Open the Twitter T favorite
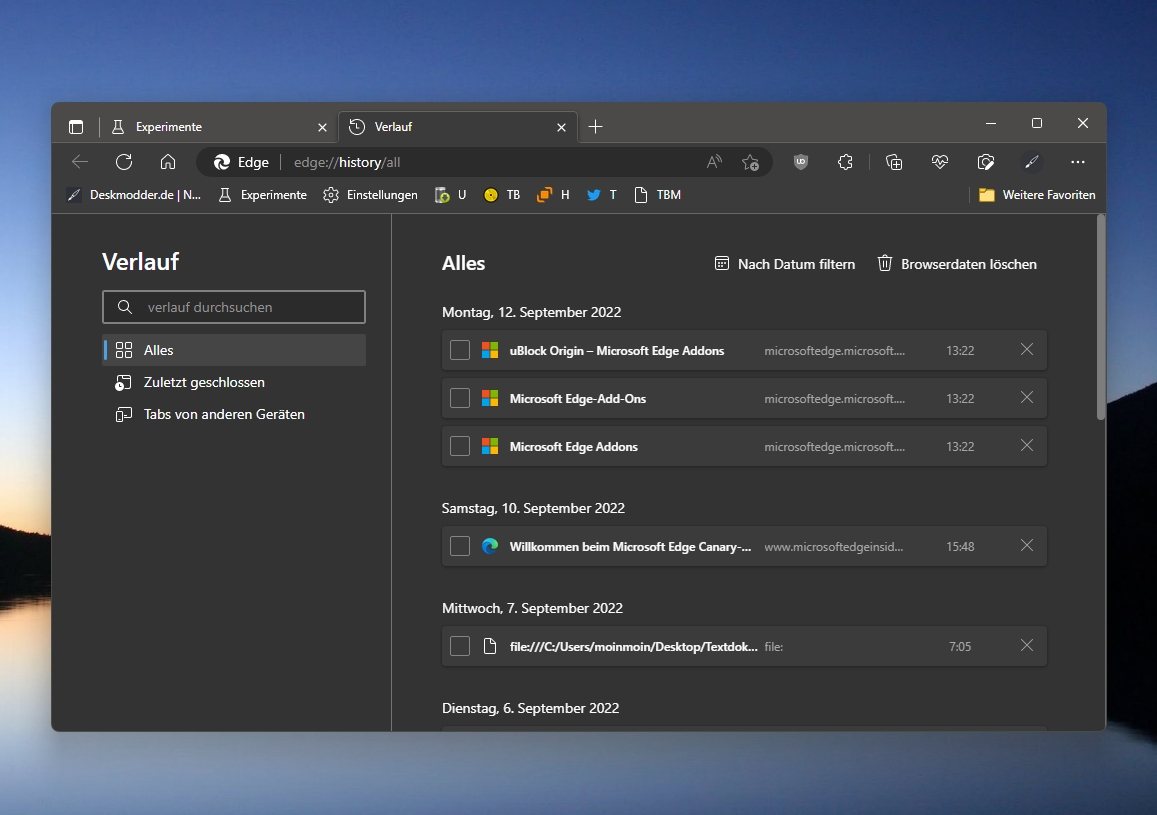This screenshot has width=1157, height=815. coord(601,195)
